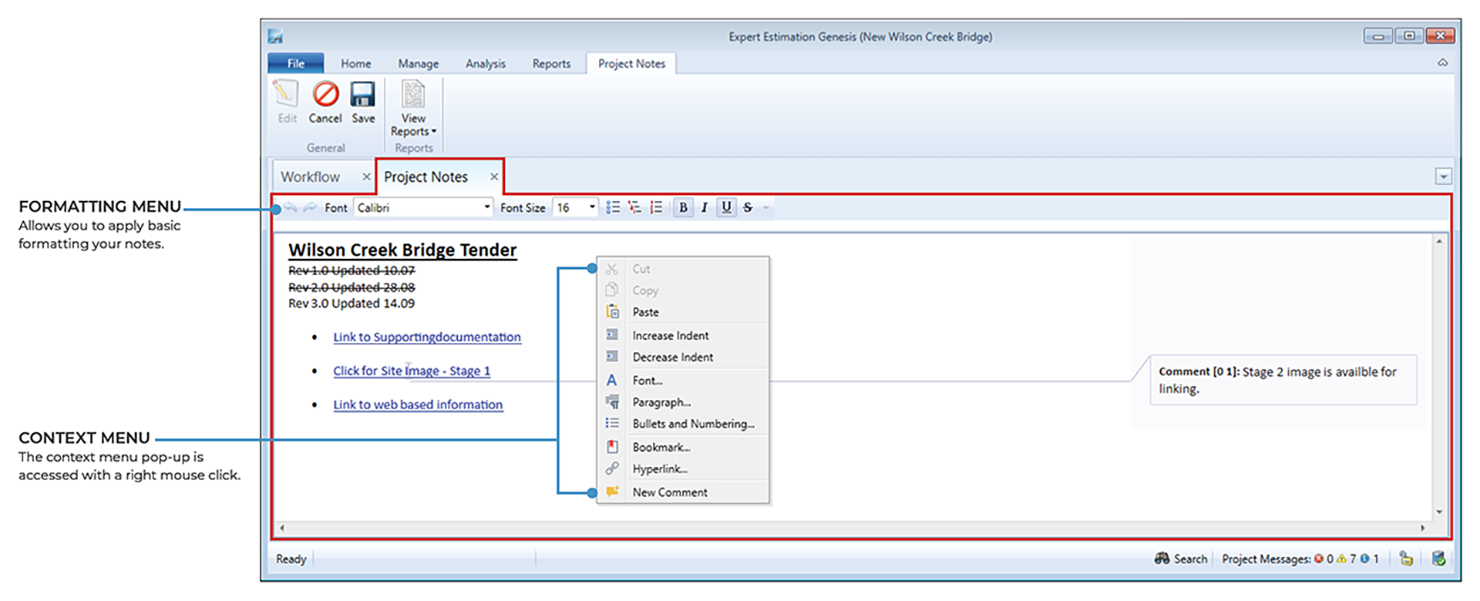Click the lock icon in status bar
1480x601 pixels.
click(1406, 559)
